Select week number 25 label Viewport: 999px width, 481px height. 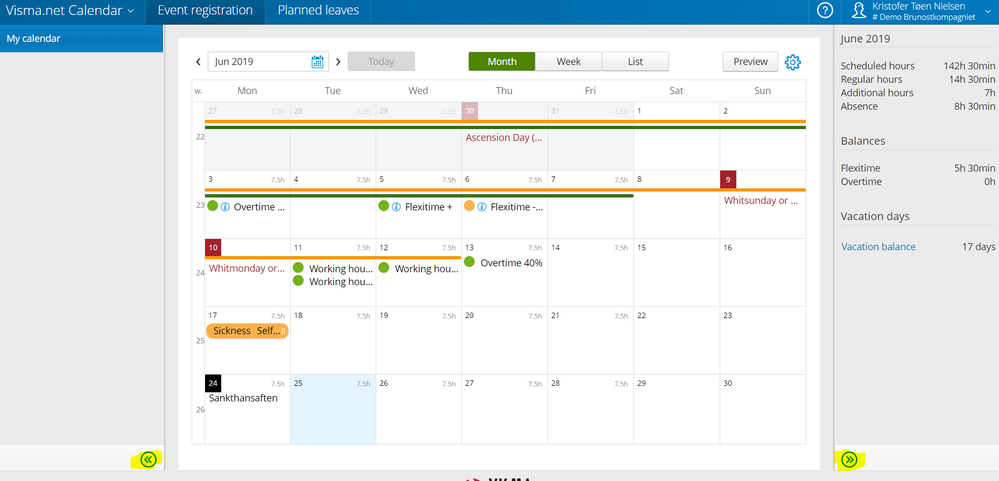[199, 341]
